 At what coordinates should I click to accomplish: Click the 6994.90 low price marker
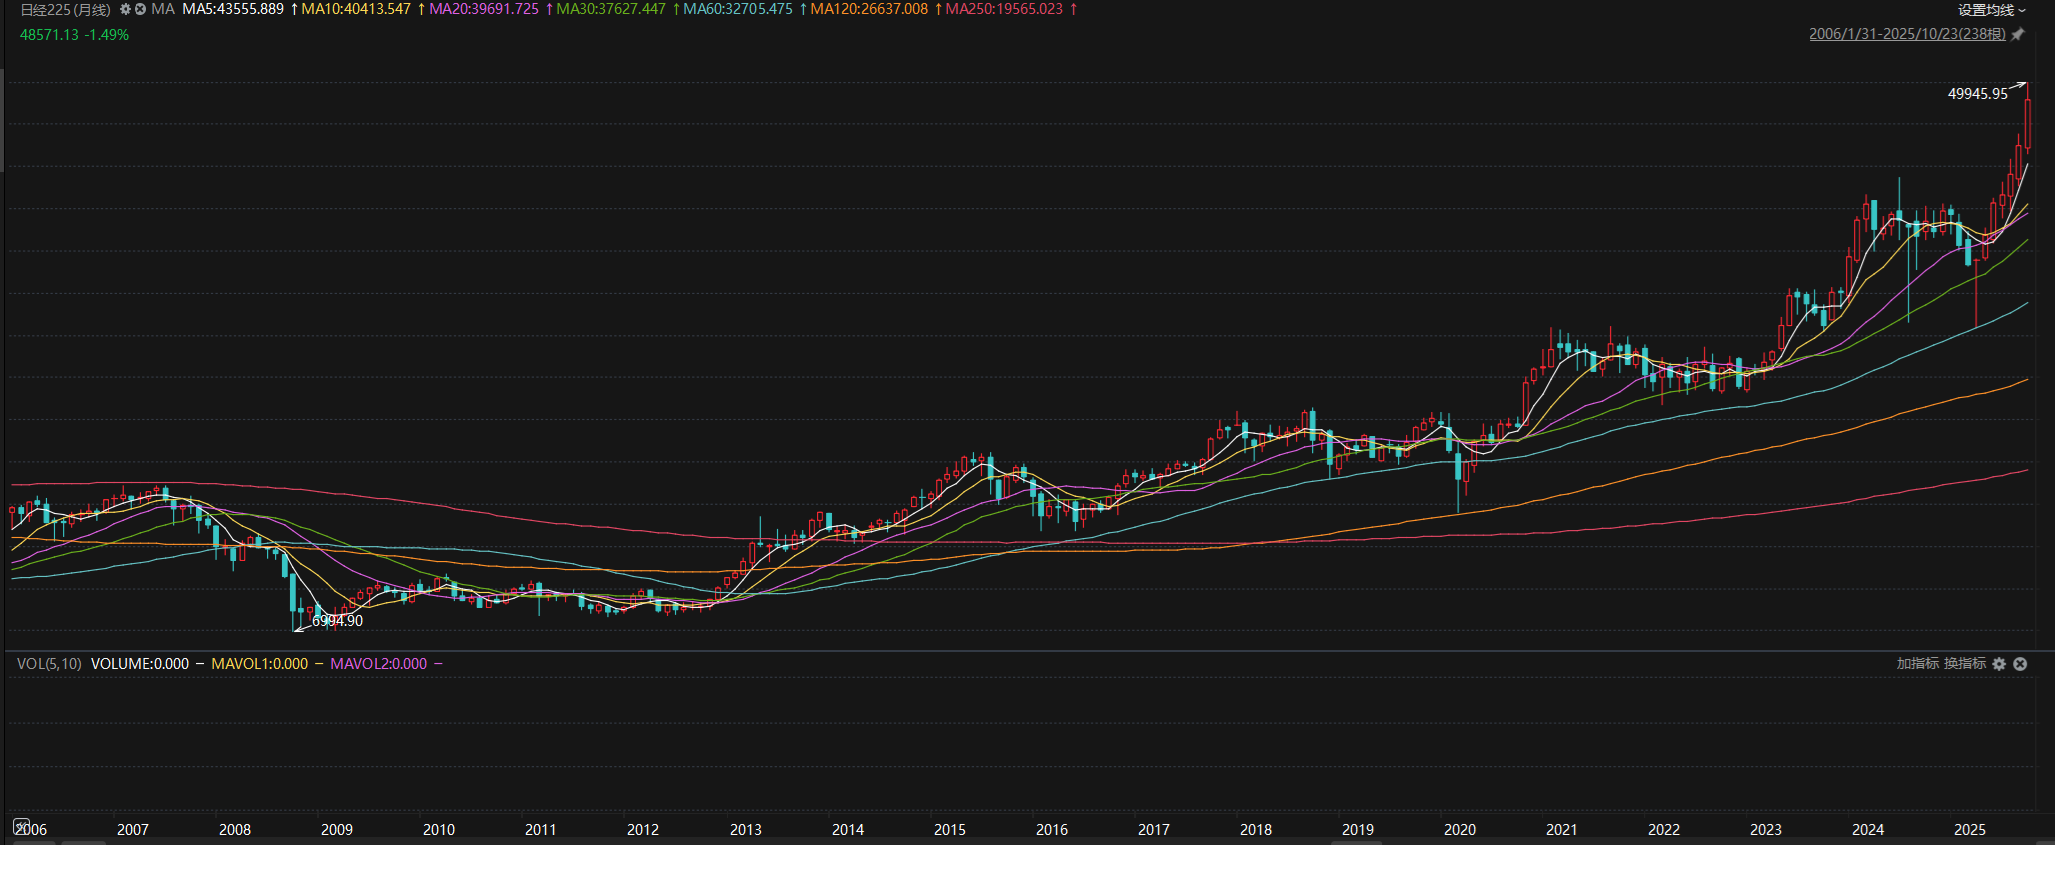click(337, 621)
